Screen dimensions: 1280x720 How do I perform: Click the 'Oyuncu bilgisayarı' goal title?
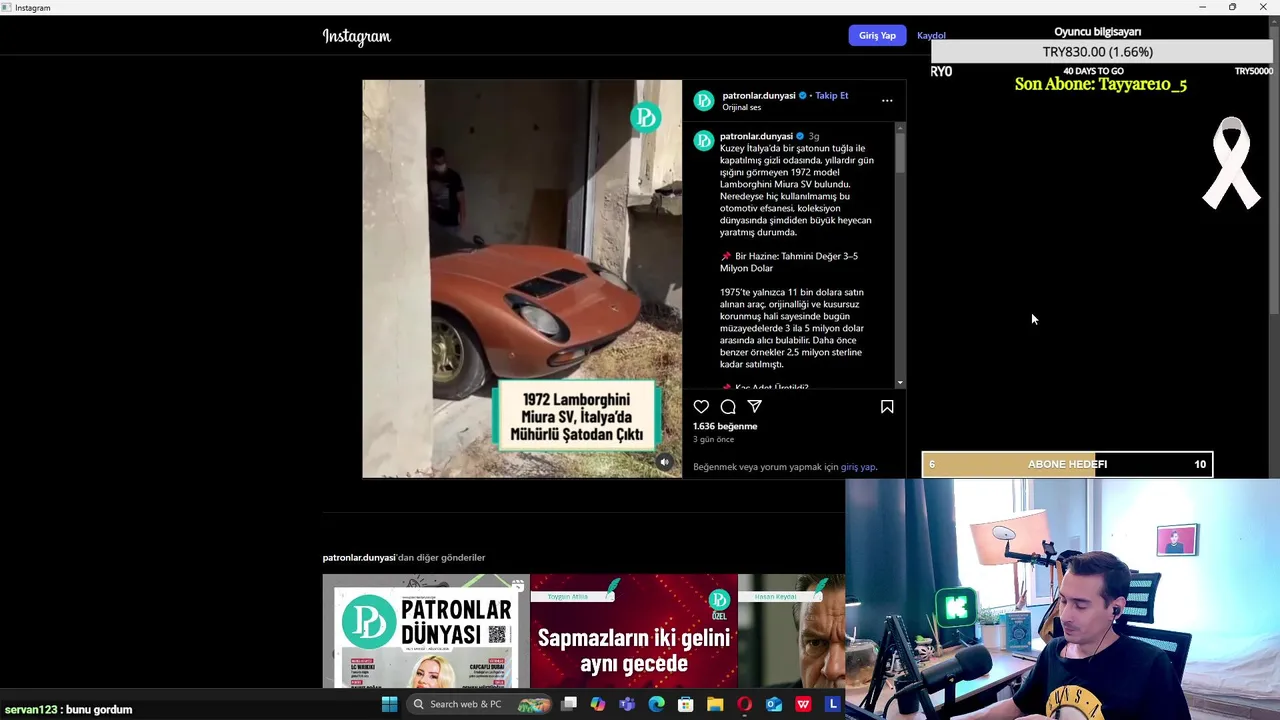[x=1097, y=32]
